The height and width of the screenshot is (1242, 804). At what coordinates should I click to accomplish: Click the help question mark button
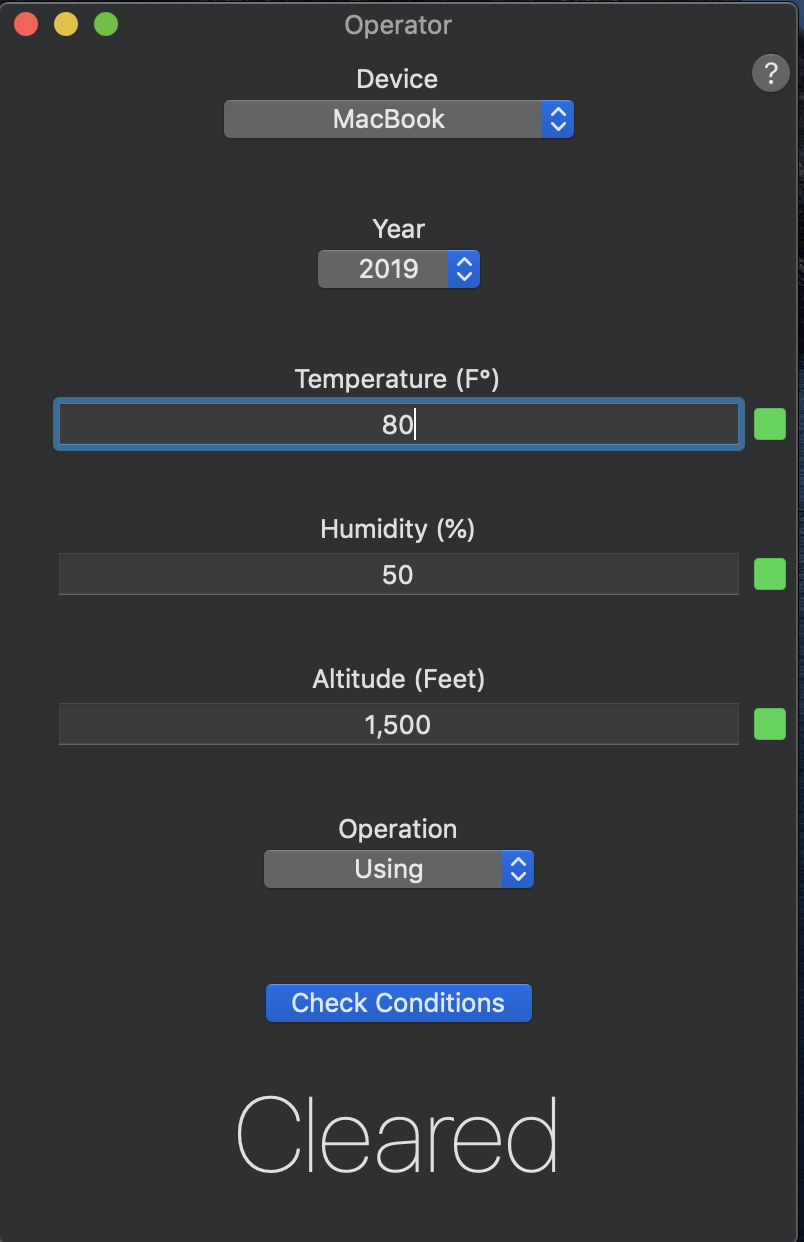(770, 73)
